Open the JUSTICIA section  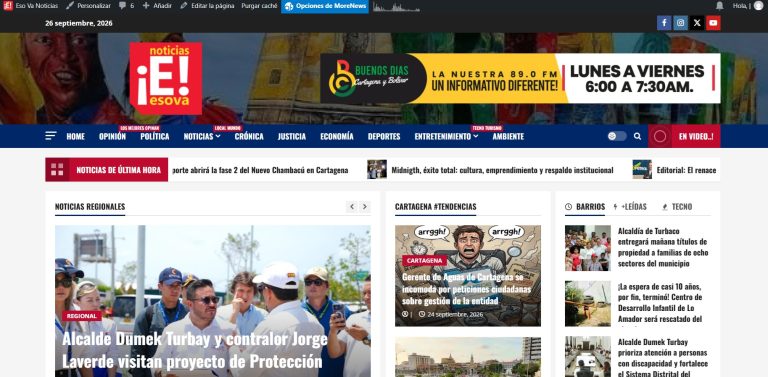point(292,137)
